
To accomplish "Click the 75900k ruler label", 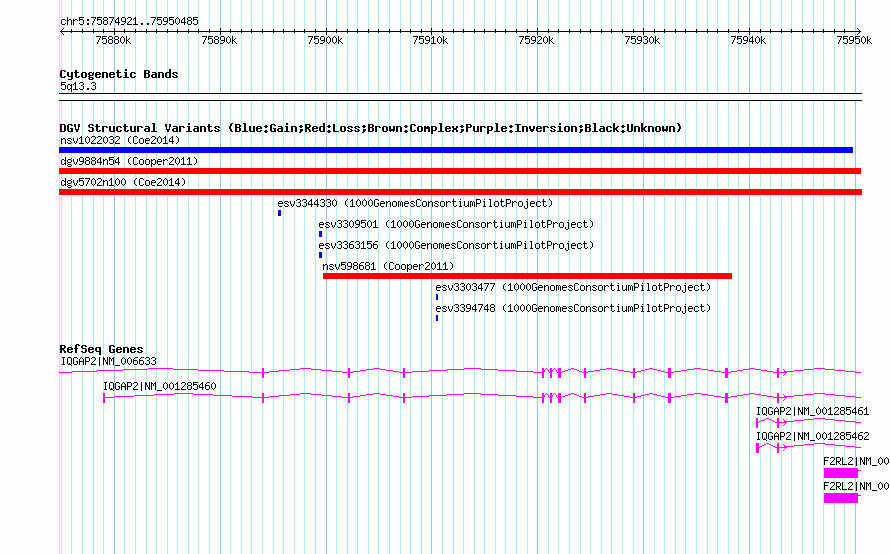I will 325,40.
